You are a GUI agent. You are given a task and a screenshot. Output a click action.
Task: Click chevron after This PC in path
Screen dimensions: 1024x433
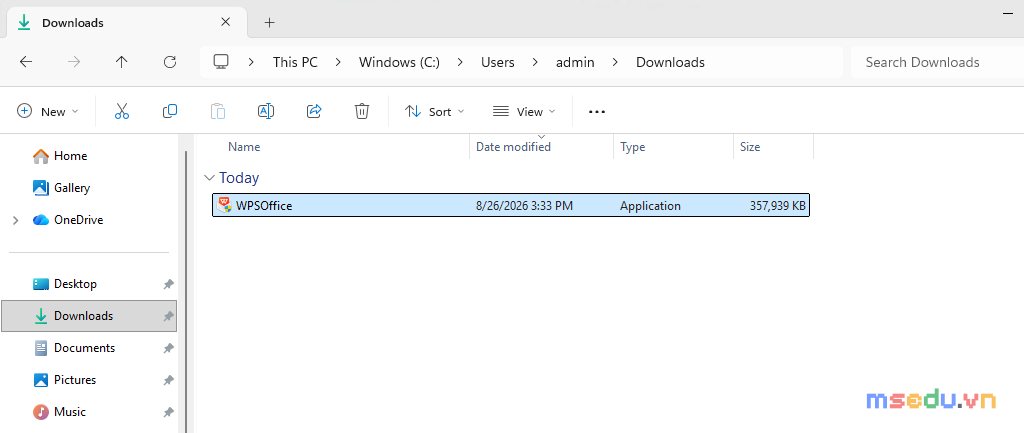(338, 62)
